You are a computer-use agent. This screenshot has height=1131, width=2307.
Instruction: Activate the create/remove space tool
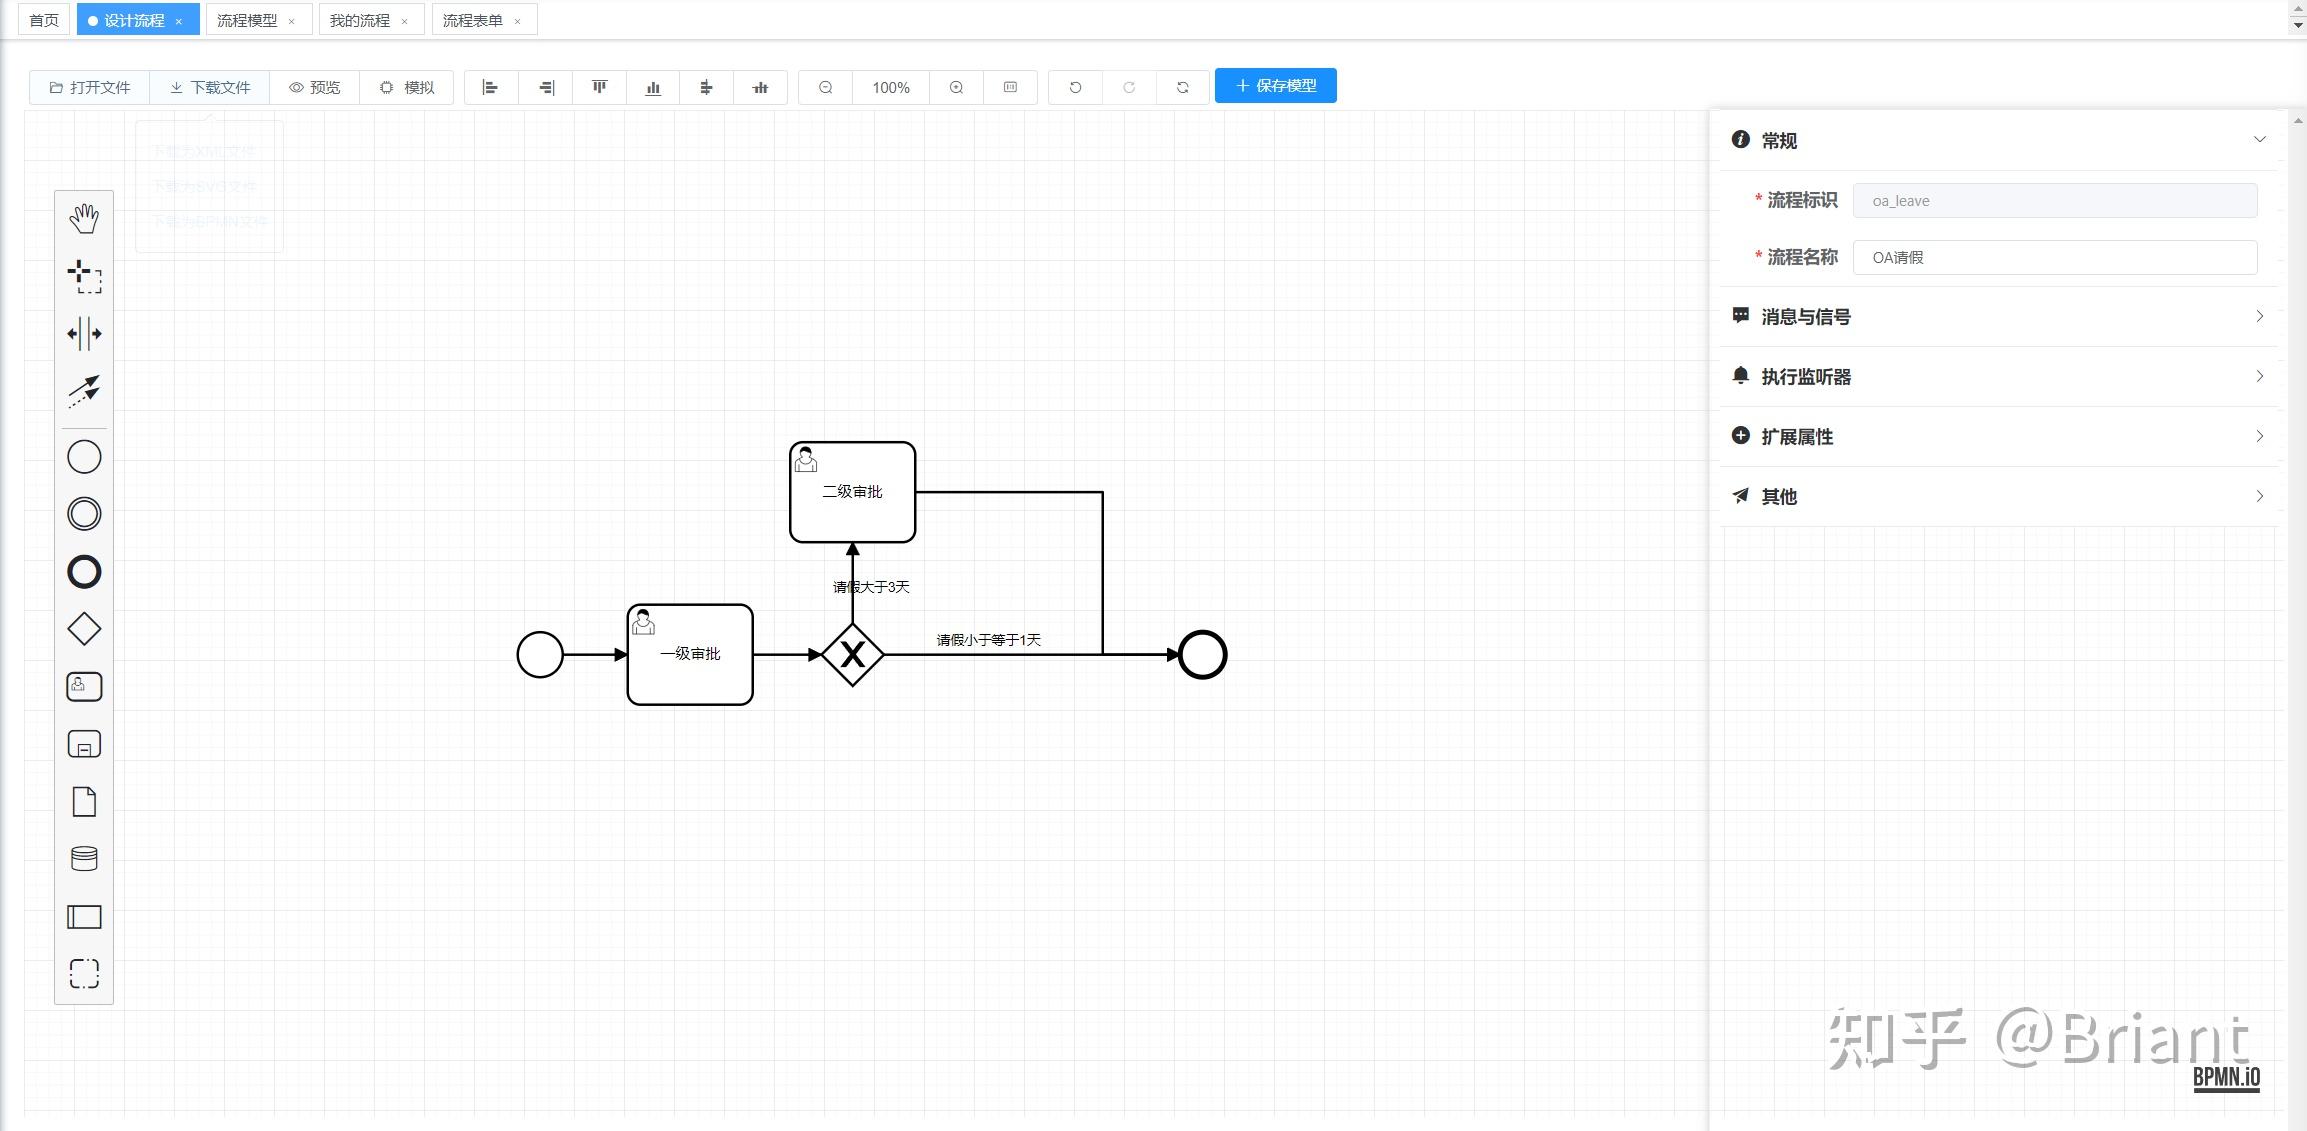84,333
